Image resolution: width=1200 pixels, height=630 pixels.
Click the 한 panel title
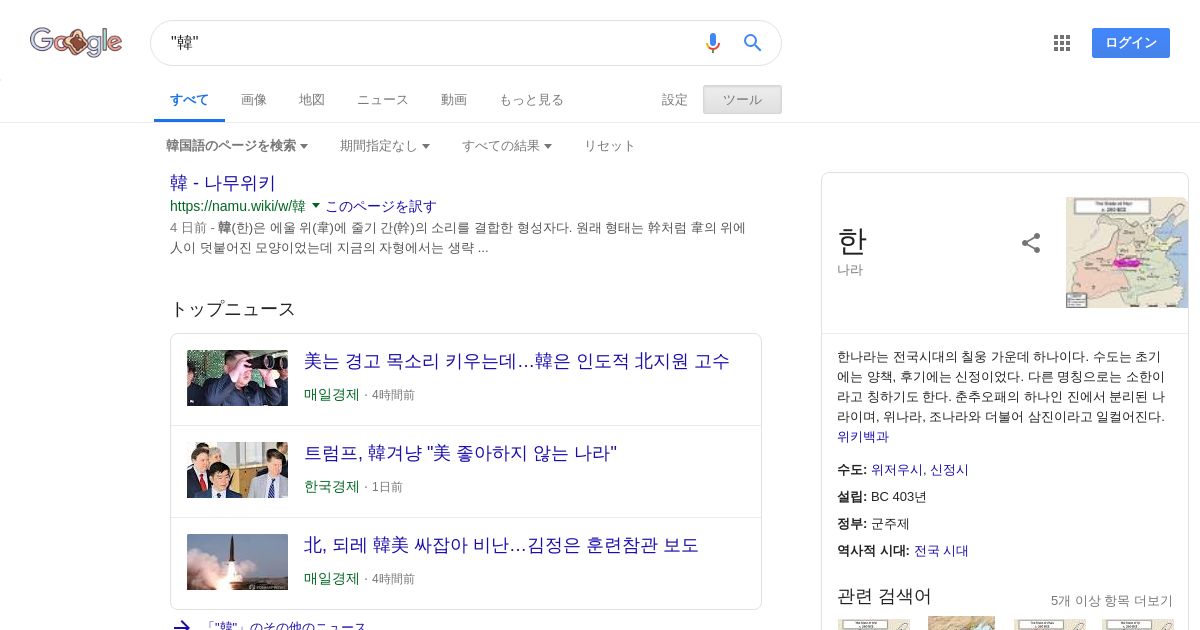852,241
